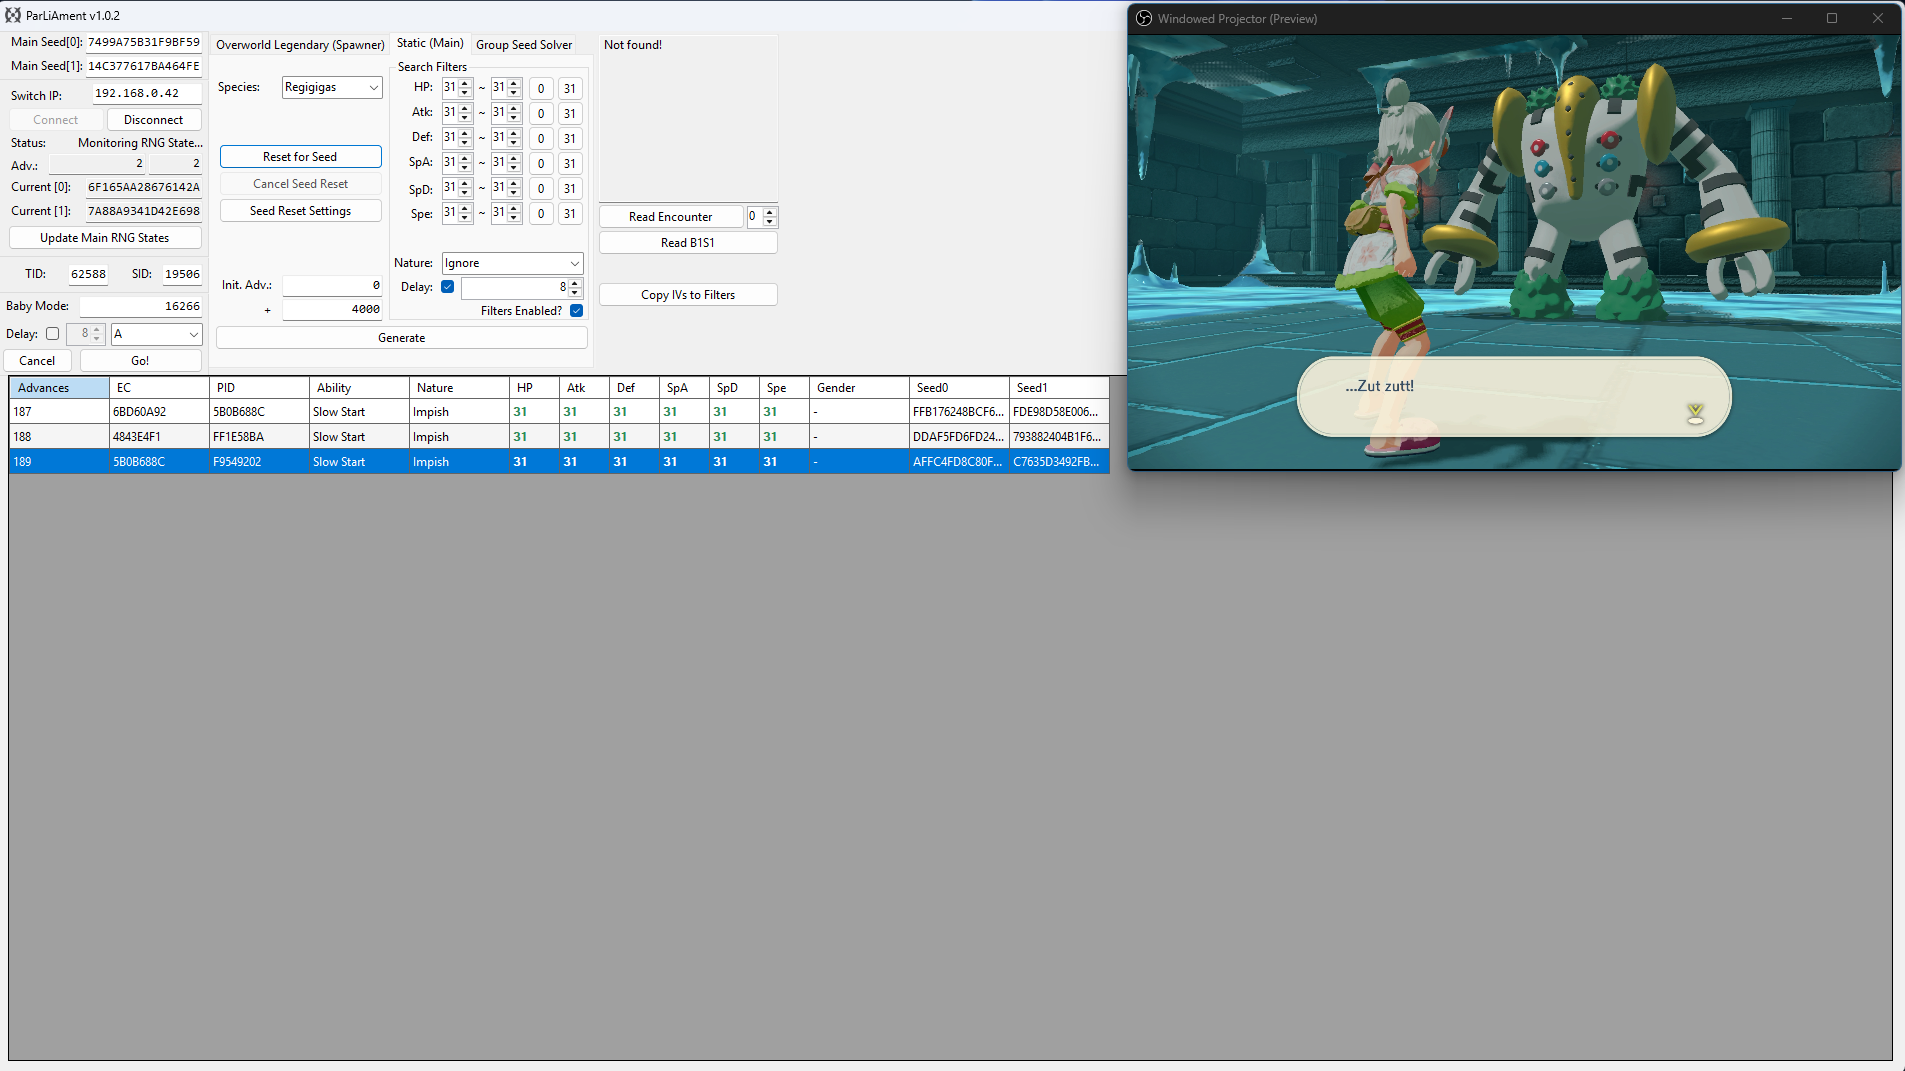Click the Current [0] RNG state field
Screen dimensions: 1905x1071
(144, 188)
